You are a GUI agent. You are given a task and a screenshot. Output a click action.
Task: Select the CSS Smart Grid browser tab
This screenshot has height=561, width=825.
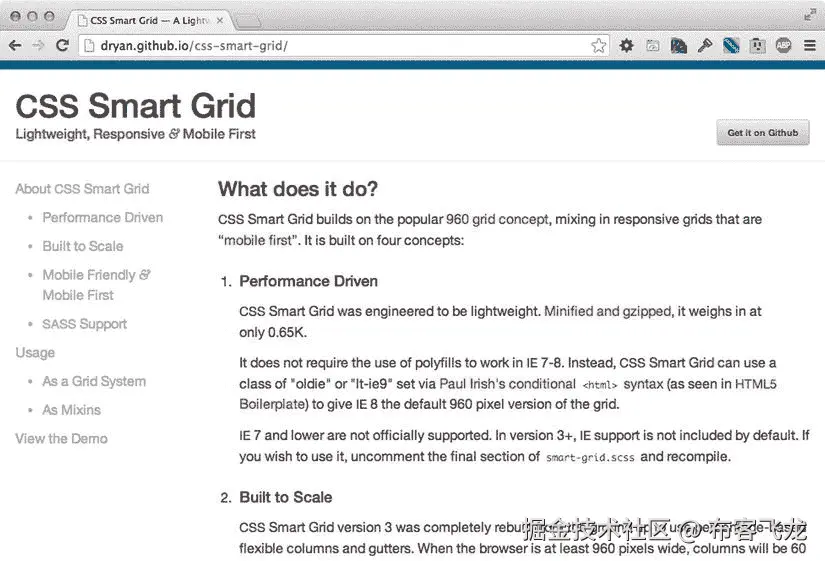tap(149, 21)
